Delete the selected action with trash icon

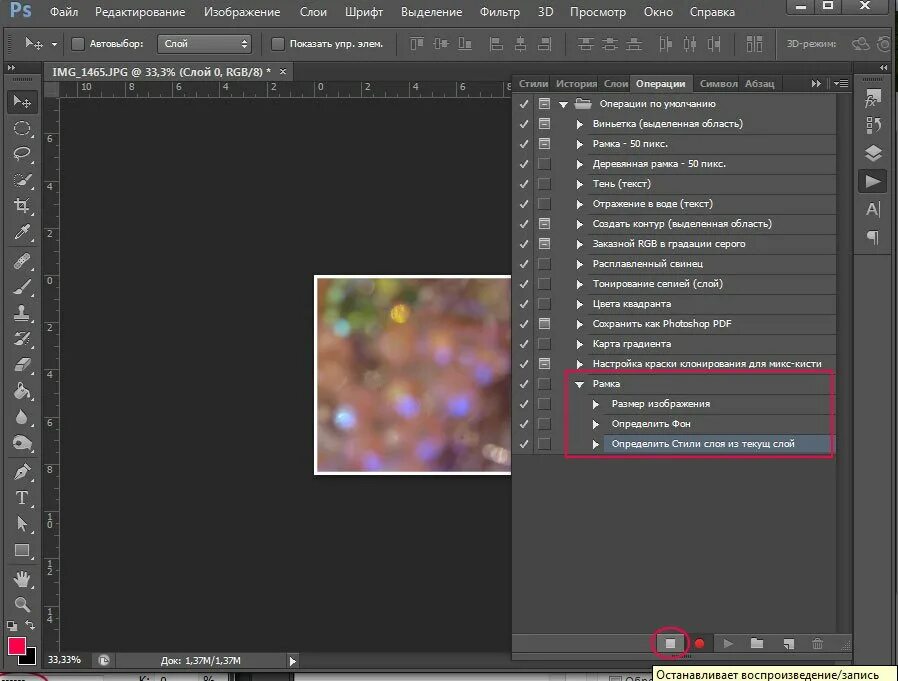pyautogui.click(x=817, y=644)
